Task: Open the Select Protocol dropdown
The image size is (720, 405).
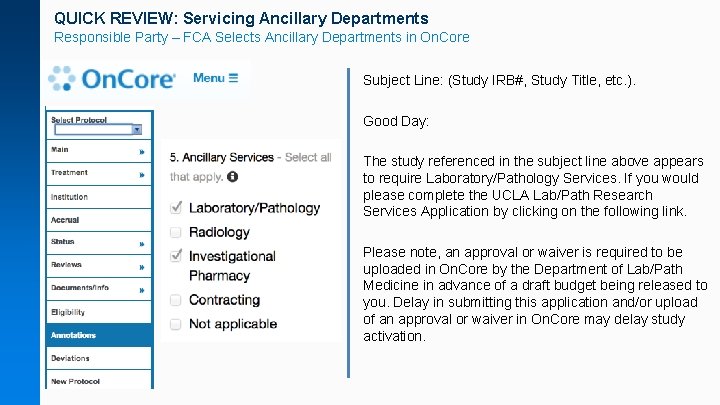Action: 137,129
